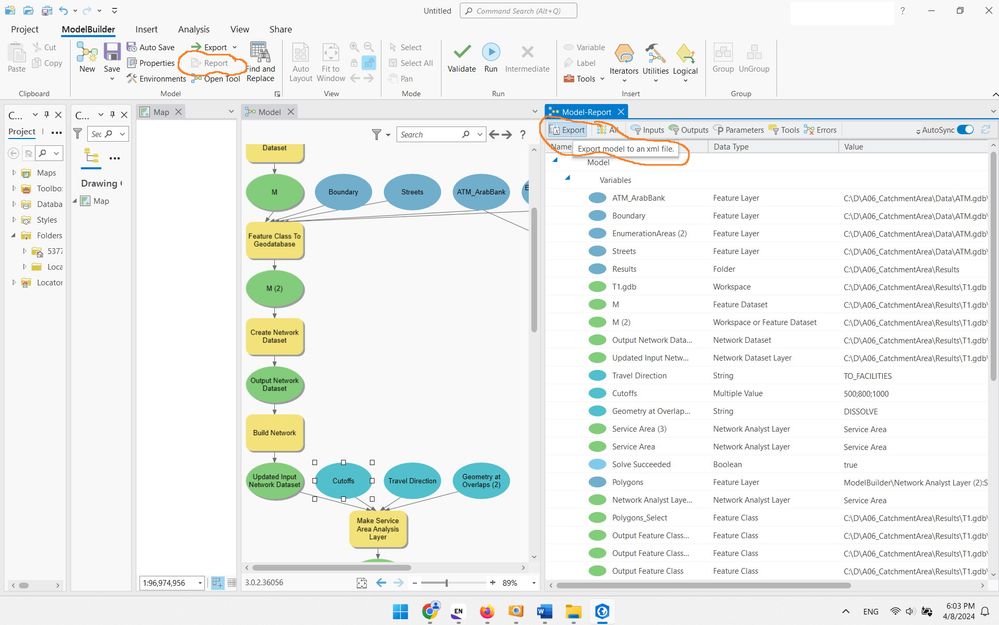Toggle Intermediate data setting

[x=527, y=59]
